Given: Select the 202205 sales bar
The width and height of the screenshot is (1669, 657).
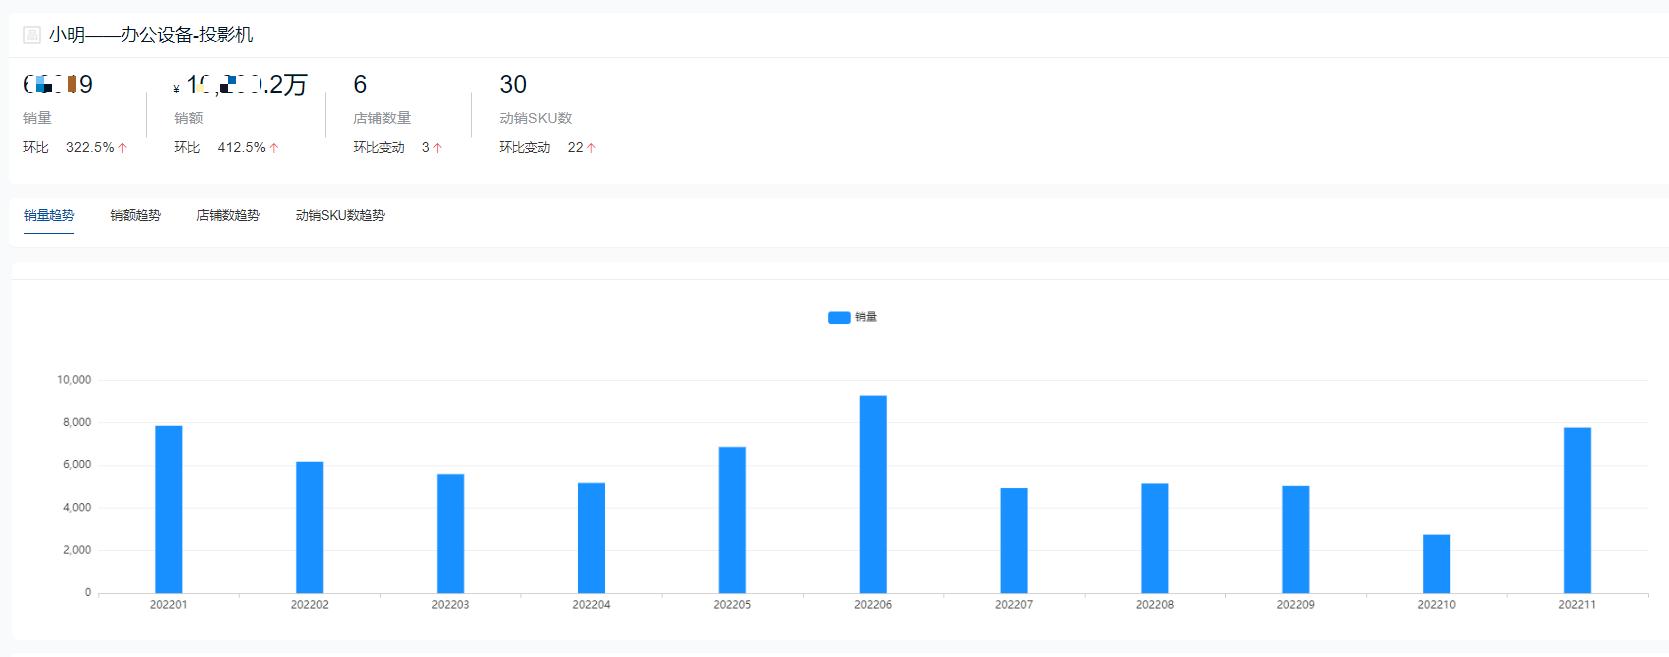Looking at the screenshot, I should coord(732,520).
